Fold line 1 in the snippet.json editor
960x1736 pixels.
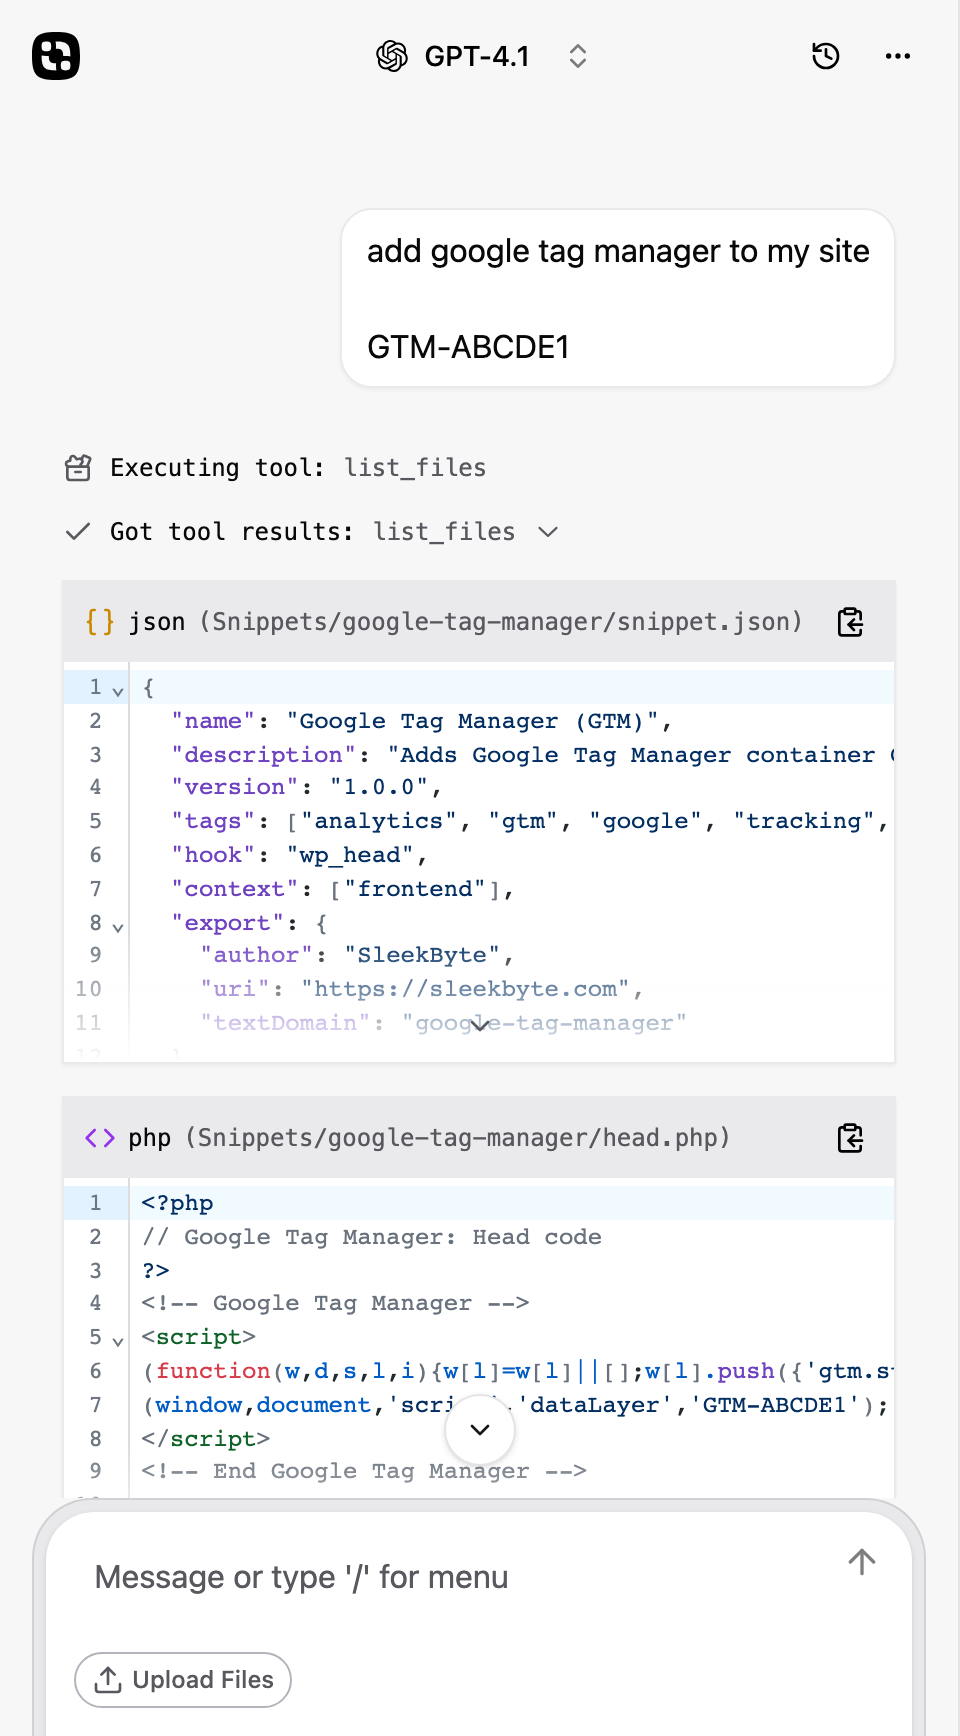coord(118,691)
